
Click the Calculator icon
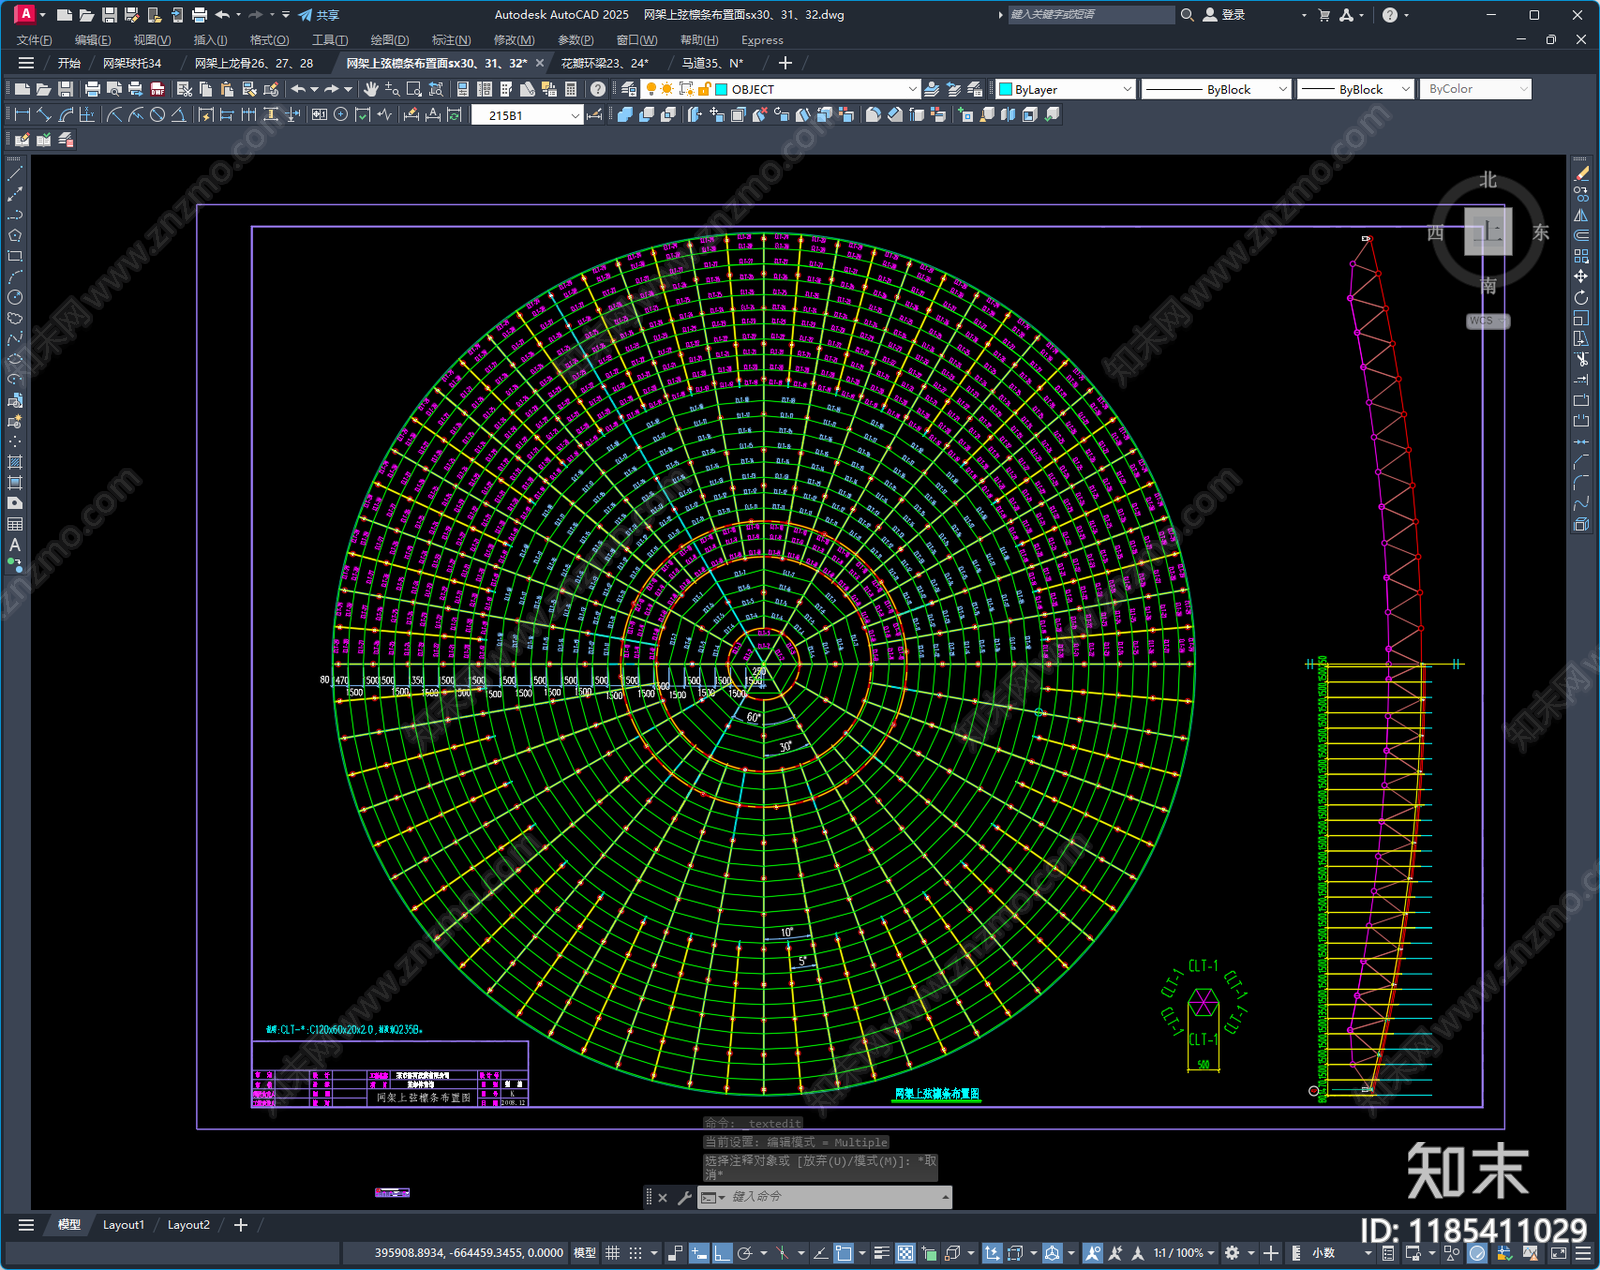[x=571, y=89]
